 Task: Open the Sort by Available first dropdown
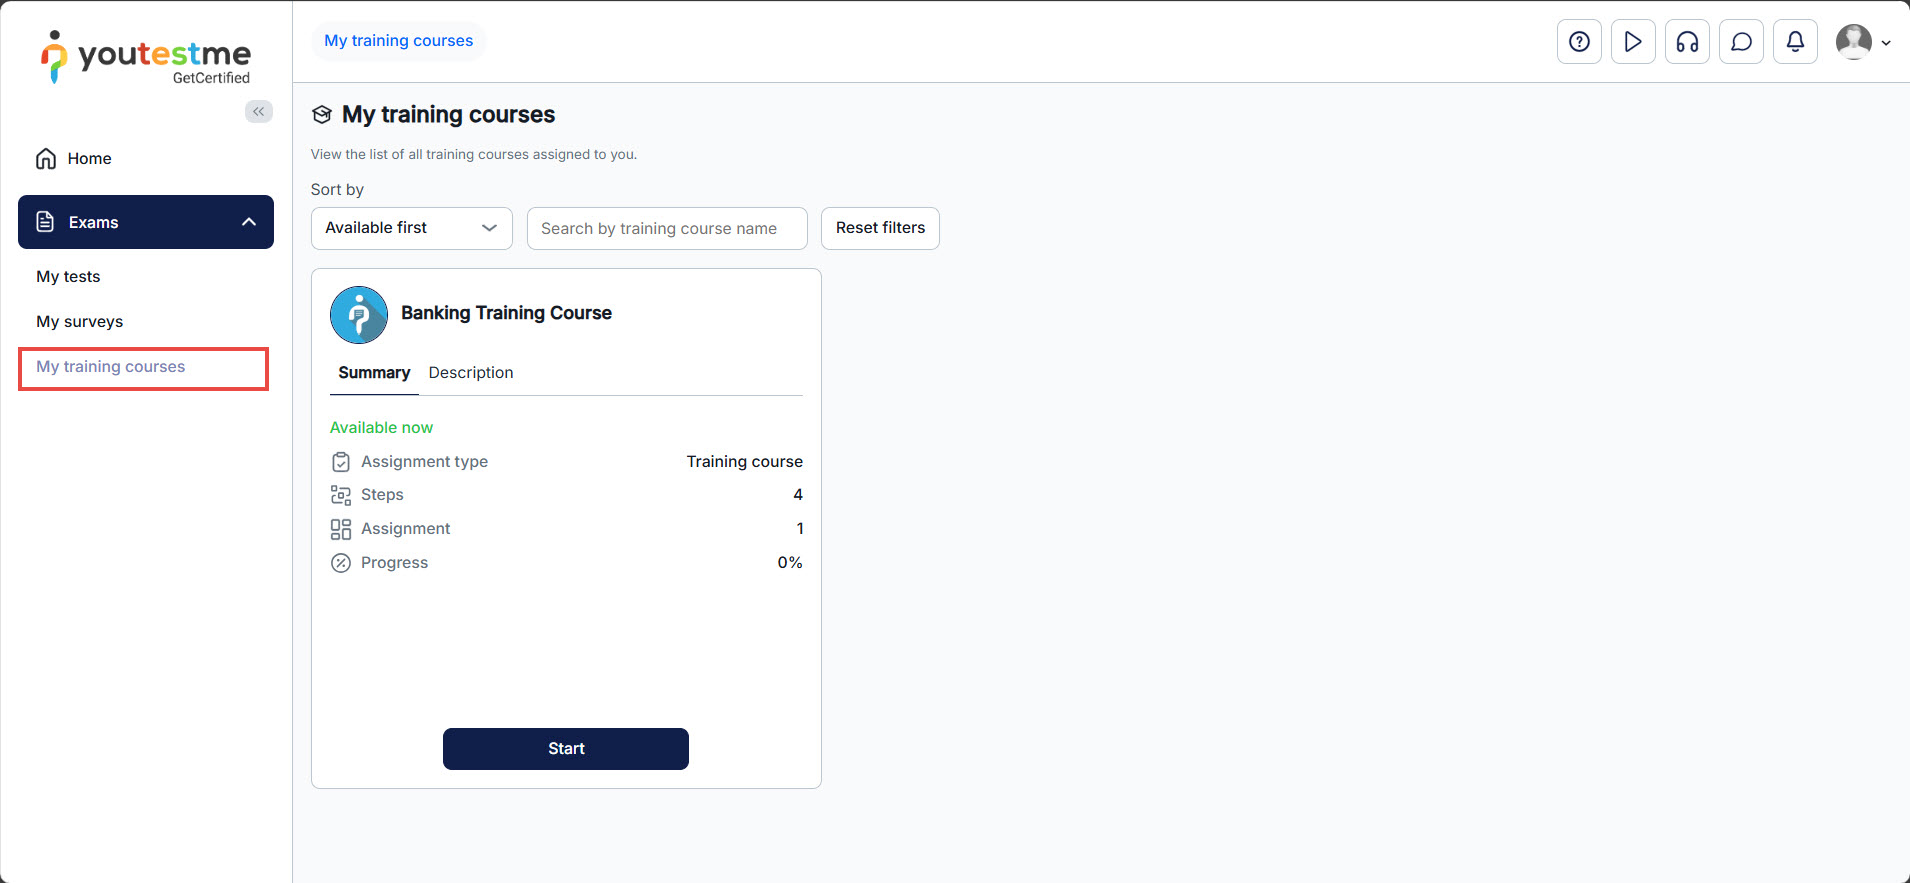[411, 228]
